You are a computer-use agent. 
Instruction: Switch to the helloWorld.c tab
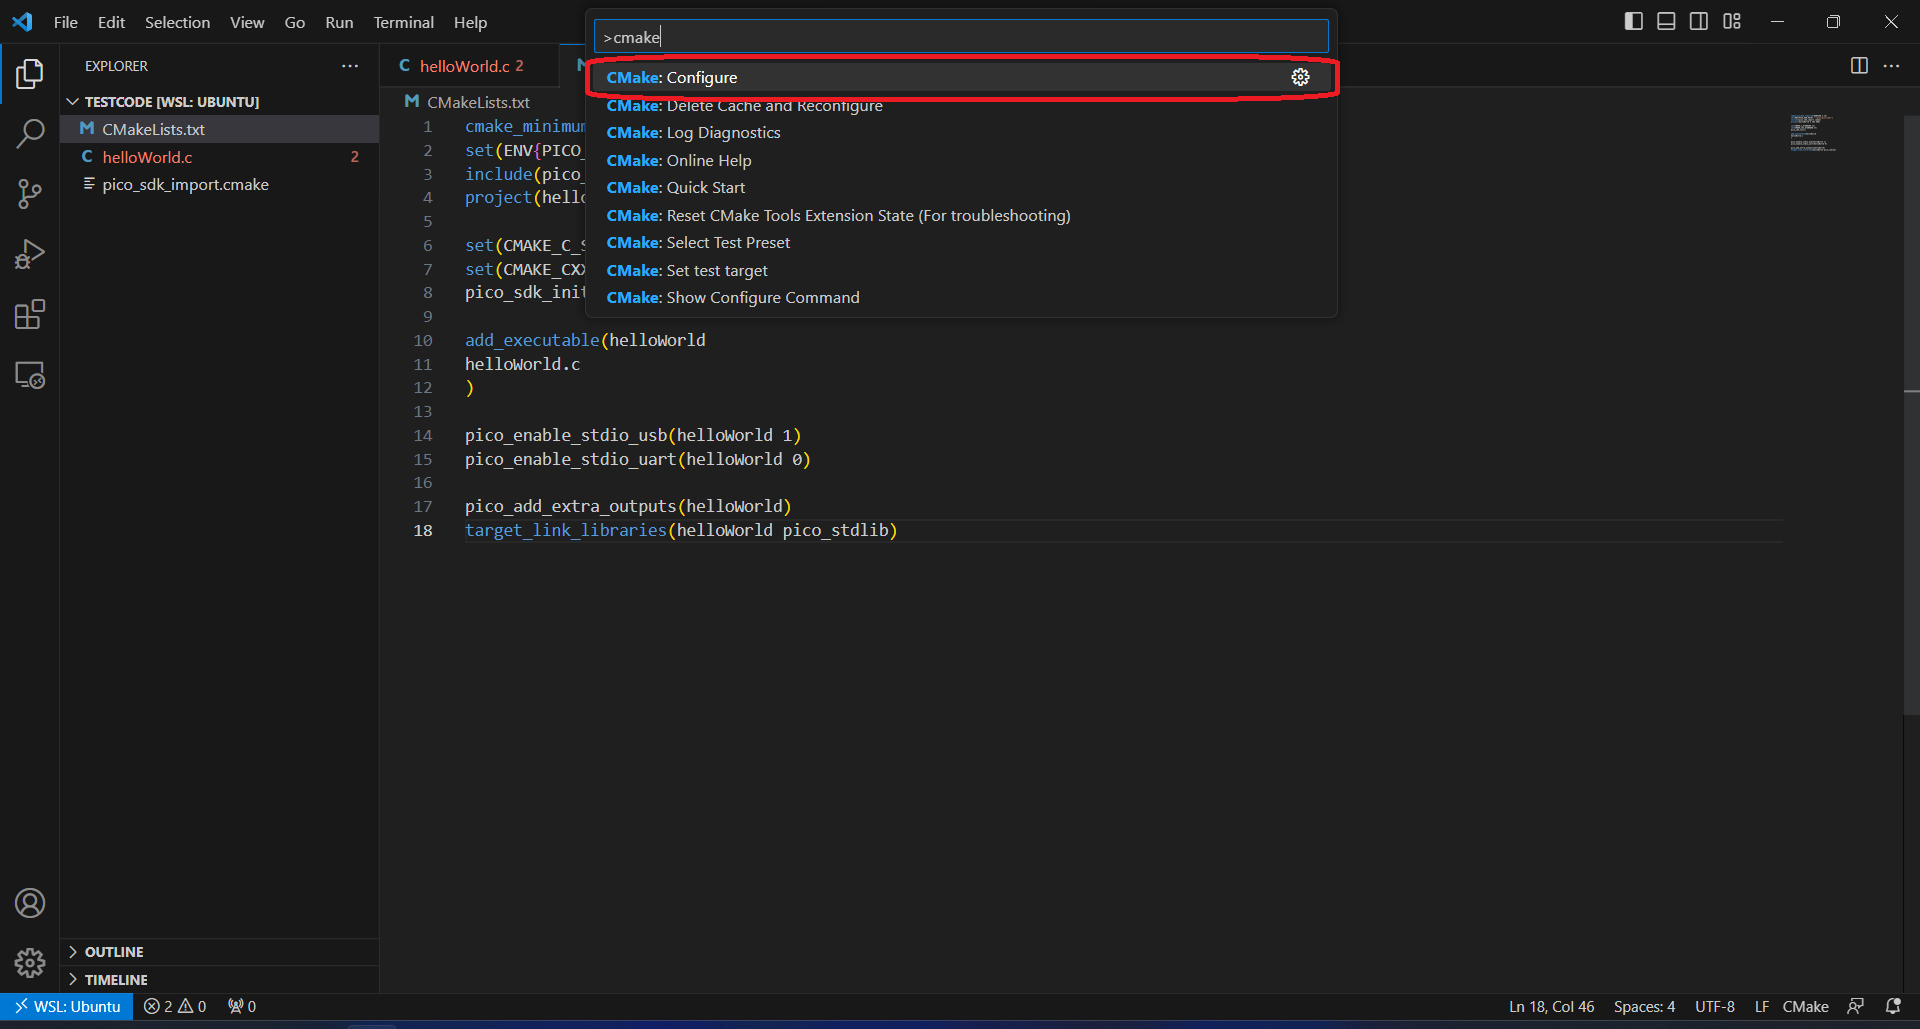click(464, 66)
